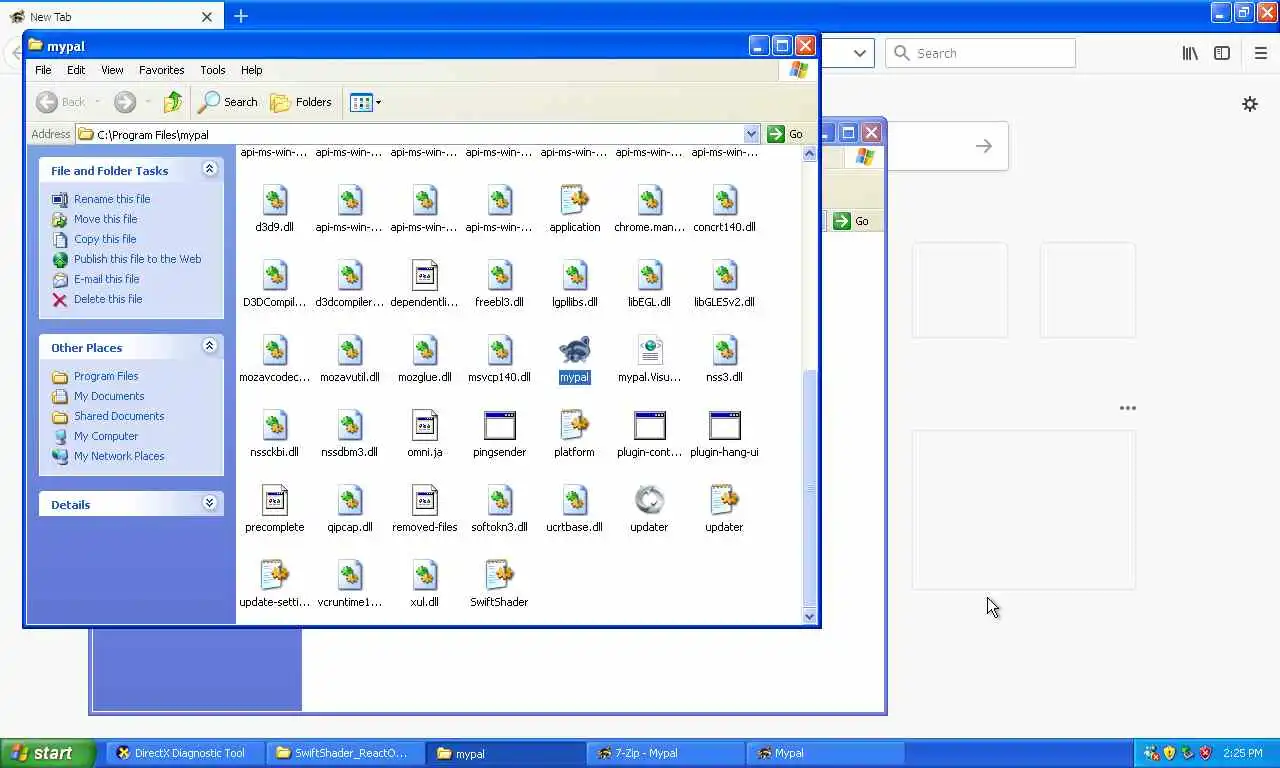Click Move this file link
Viewport: 1280px width, 768px height.
click(105, 219)
